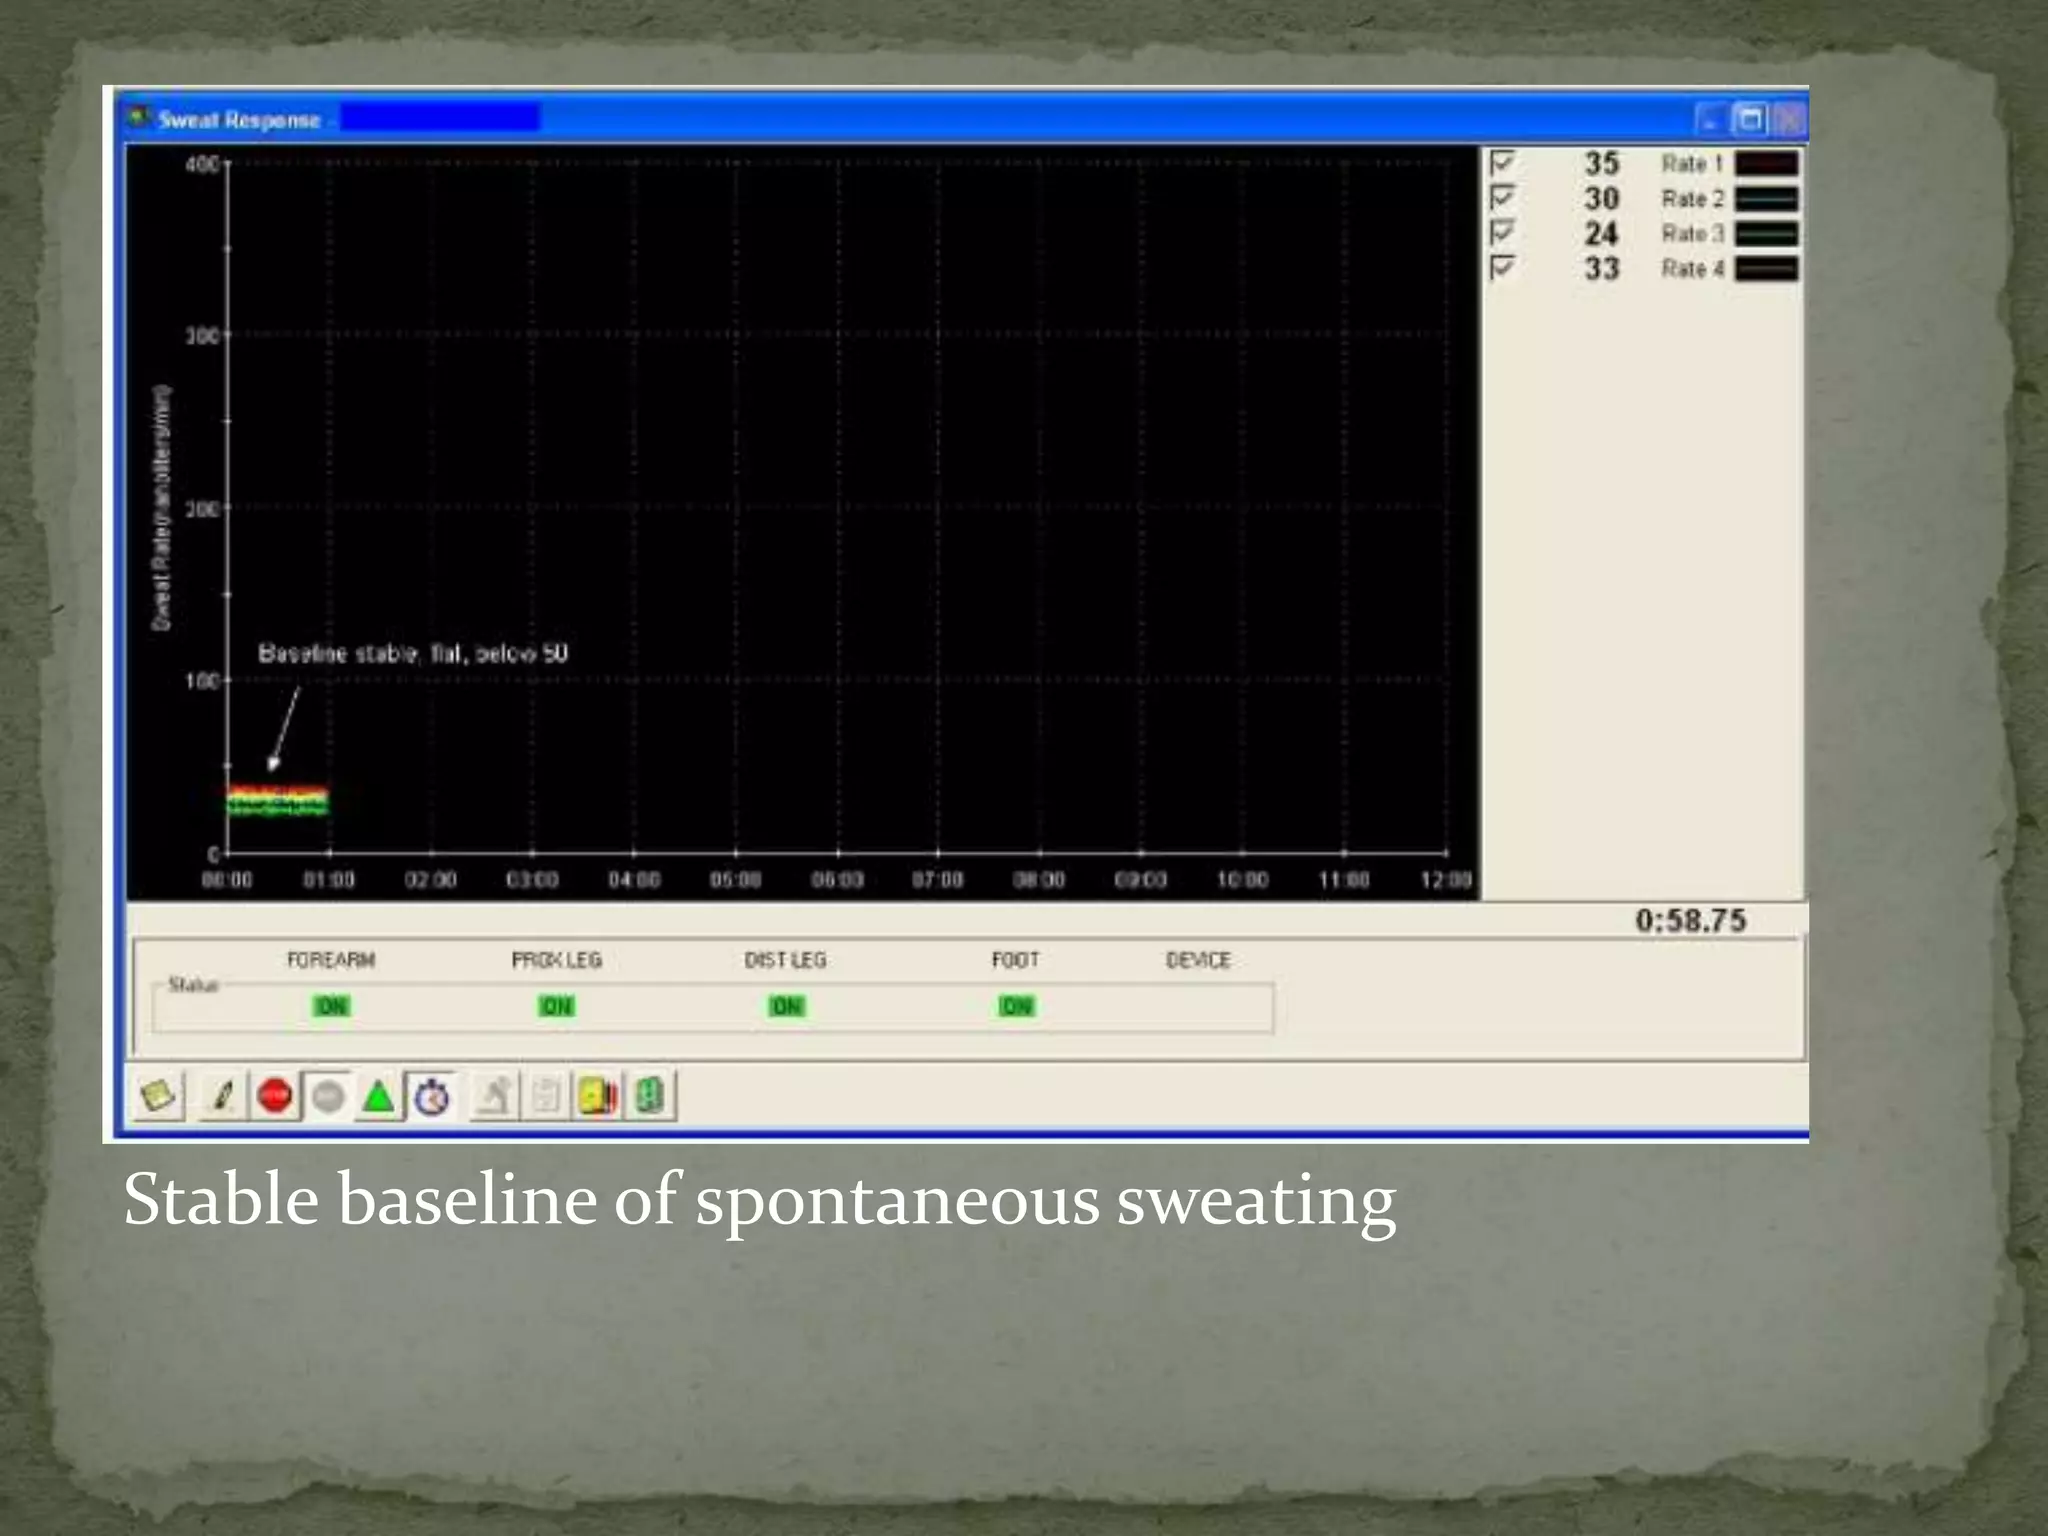The width and height of the screenshot is (2048, 1536).
Task: Click the Rate 4 value 33
Action: (1601, 268)
